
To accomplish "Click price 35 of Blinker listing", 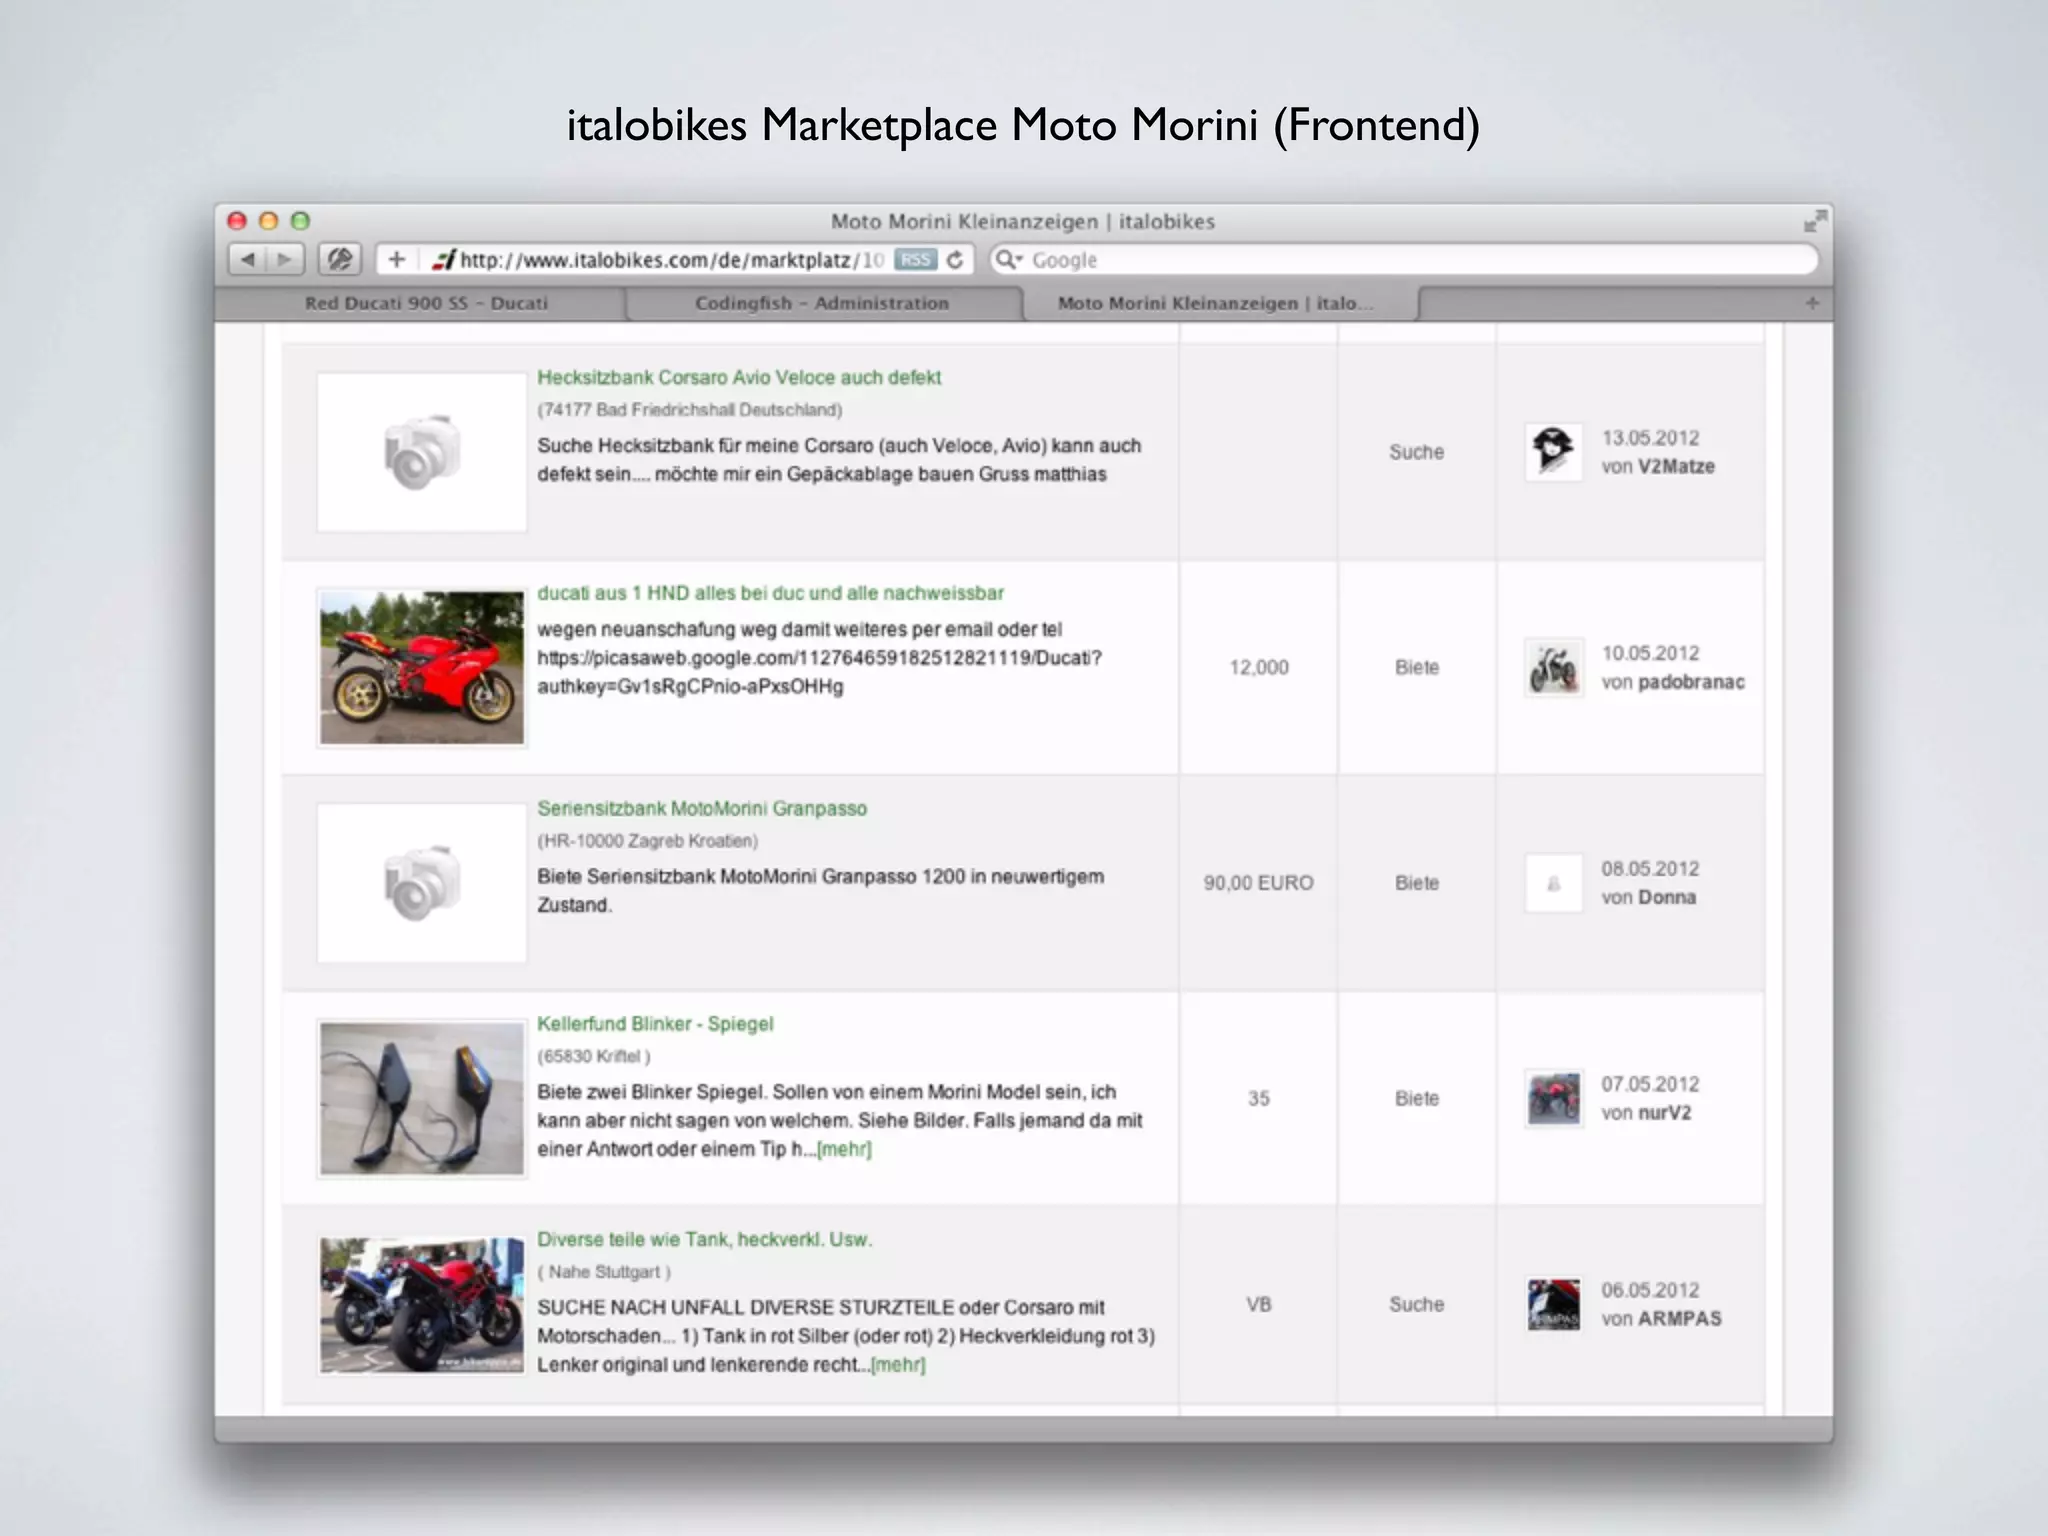I will 1259,1098.
